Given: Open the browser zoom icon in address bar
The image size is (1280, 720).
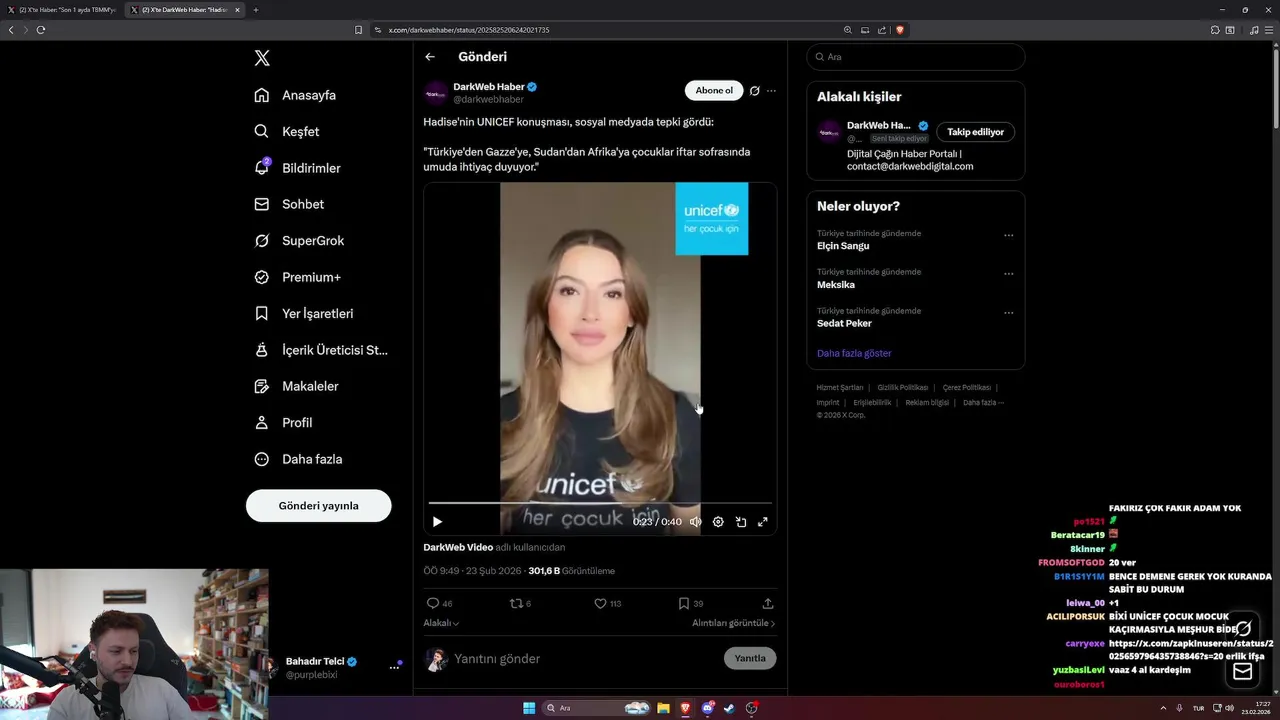Looking at the screenshot, I should pyautogui.click(x=848, y=30).
